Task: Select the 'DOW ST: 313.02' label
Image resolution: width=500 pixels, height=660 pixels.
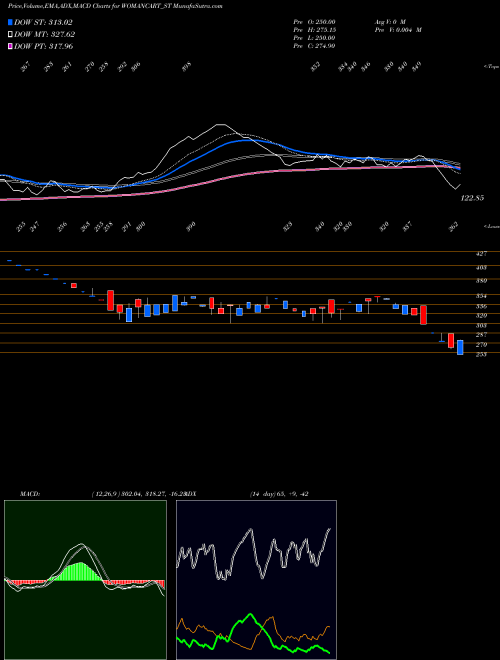Action: [x=43, y=22]
